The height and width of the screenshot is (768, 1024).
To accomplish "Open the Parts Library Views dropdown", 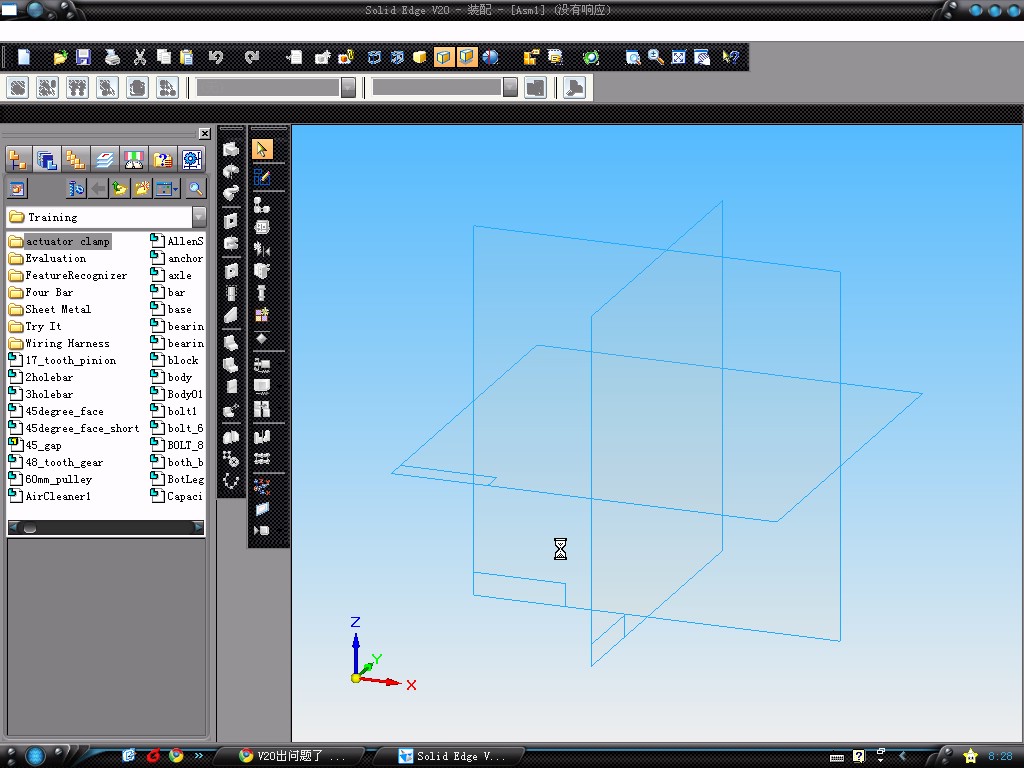I will coord(167,189).
